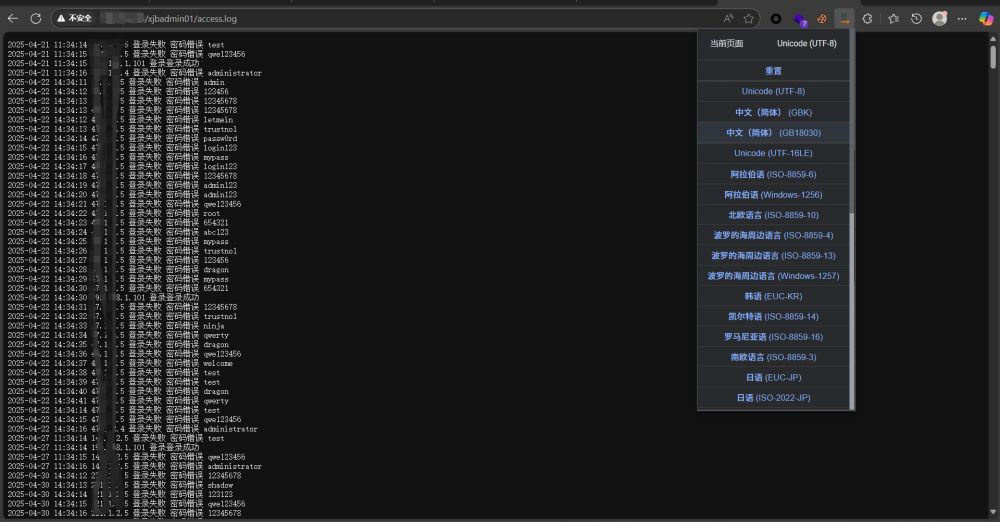
Task: Click the URL address bar field
Action: (x=400, y=18)
